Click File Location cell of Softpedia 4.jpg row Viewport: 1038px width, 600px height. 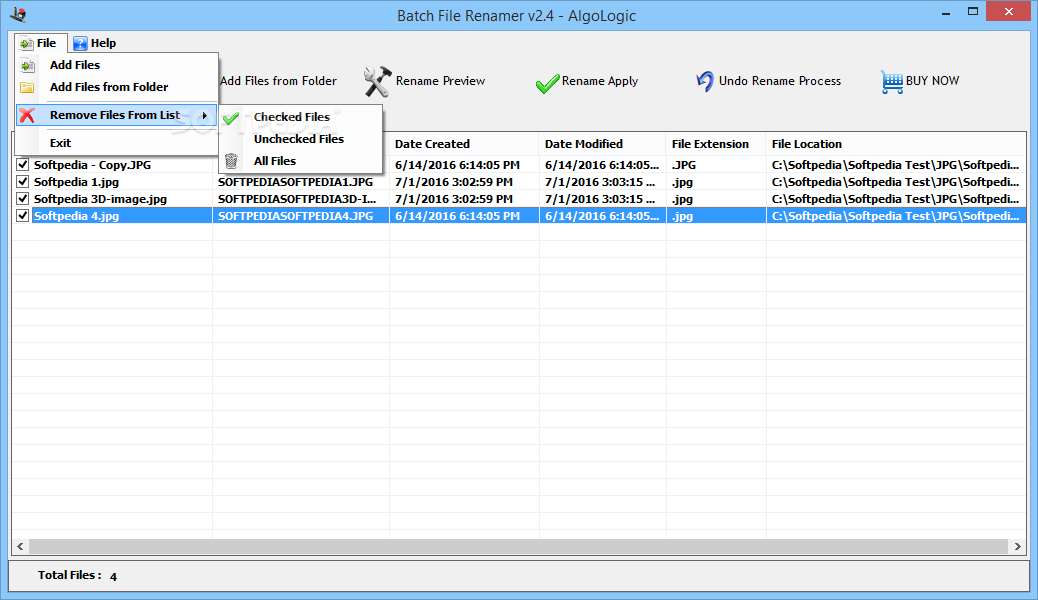coord(896,216)
